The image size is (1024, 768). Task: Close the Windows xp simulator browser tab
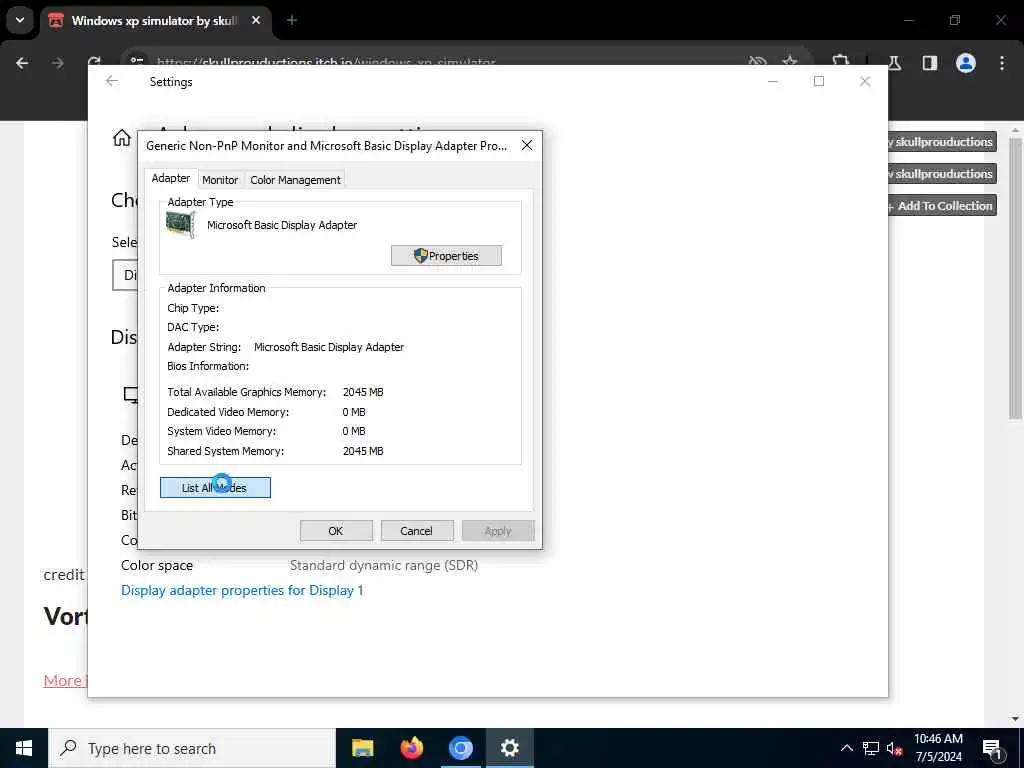pos(256,20)
